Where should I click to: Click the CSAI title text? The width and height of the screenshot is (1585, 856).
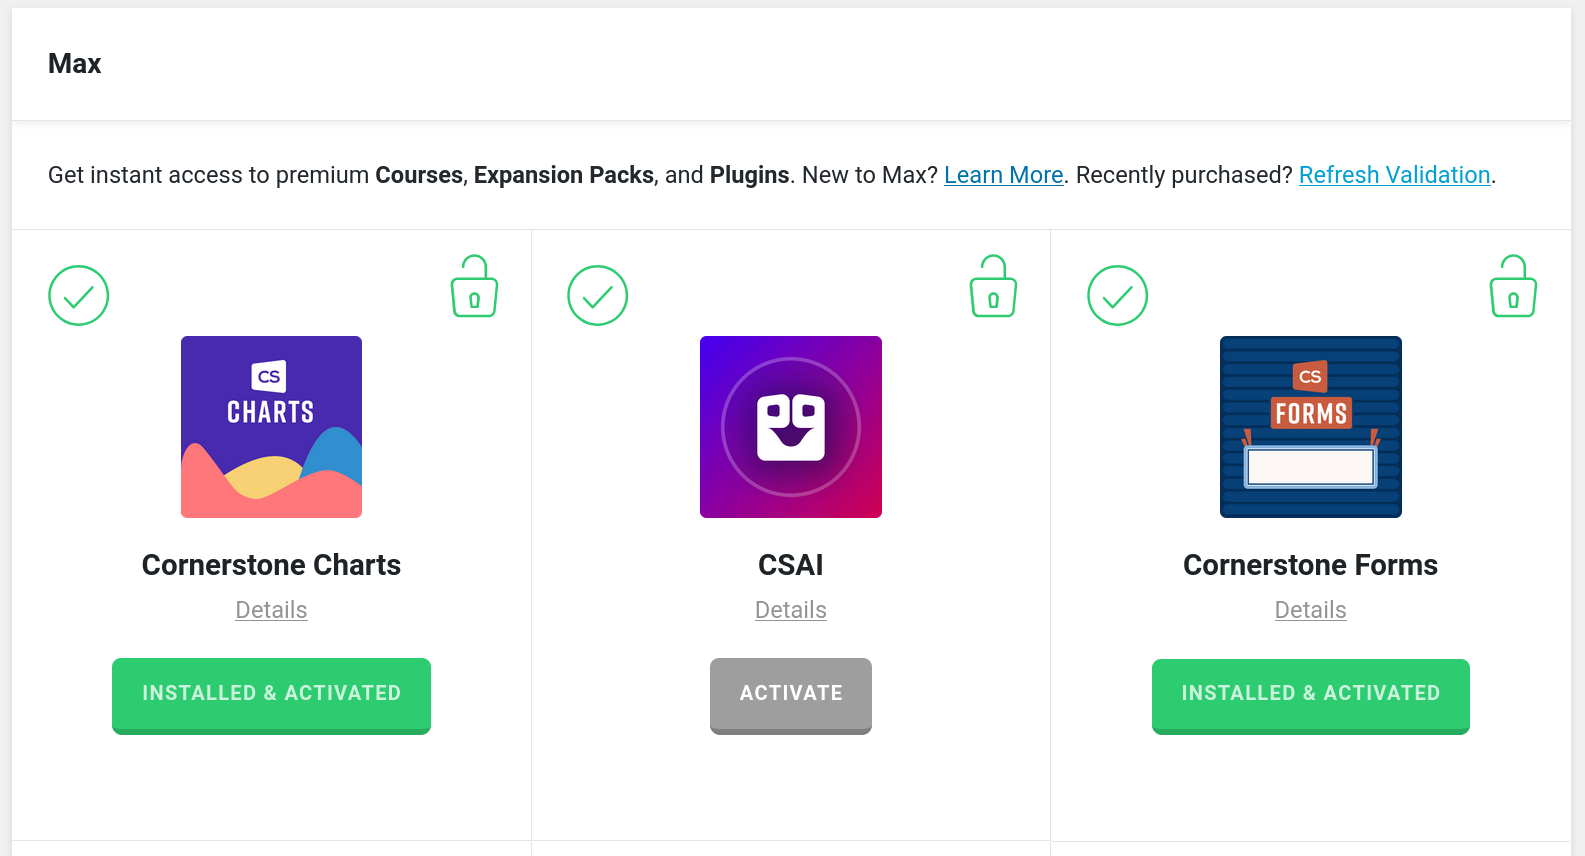pyautogui.click(x=791, y=565)
